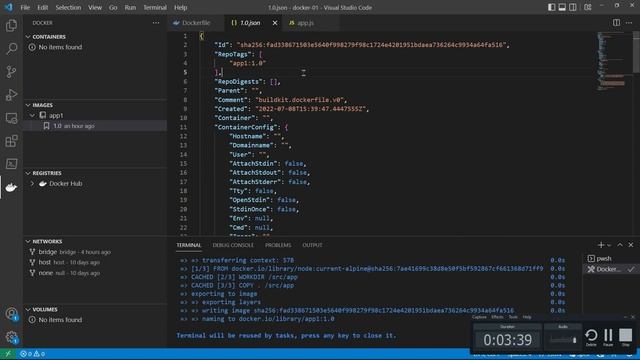The image size is (640, 360).
Task: Open the Search view icon
Action: click(x=11, y=49)
